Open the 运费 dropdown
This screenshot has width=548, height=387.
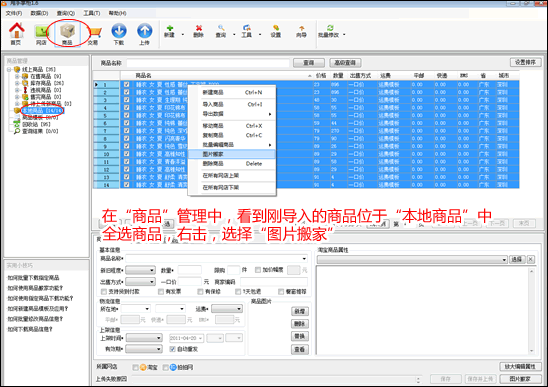(227, 309)
